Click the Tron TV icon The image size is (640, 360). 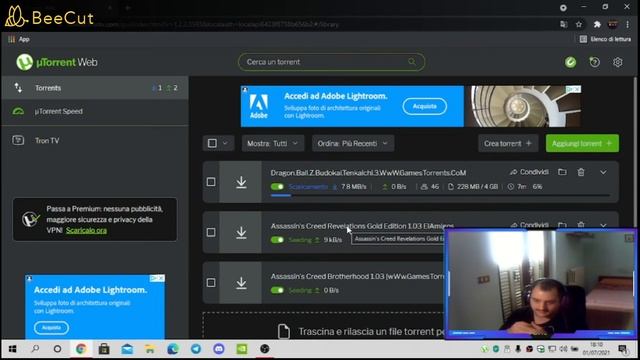(18, 140)
